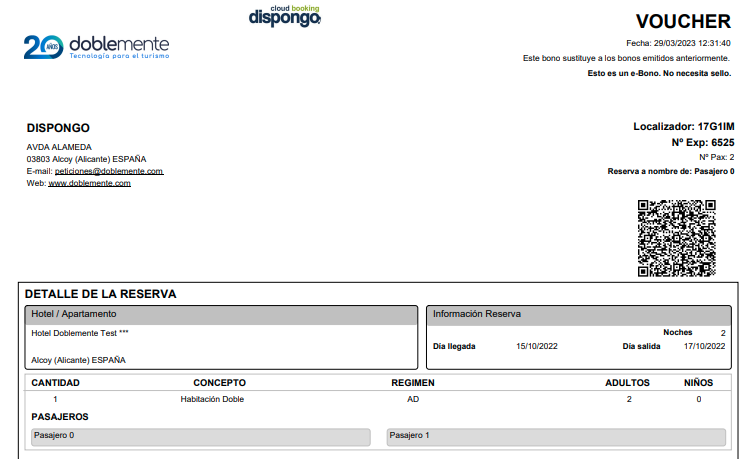Click the 03803 Alcoy (Alicante) ESPAÑA address
This screenshot has width=751, height=459.
pos(86,159)
